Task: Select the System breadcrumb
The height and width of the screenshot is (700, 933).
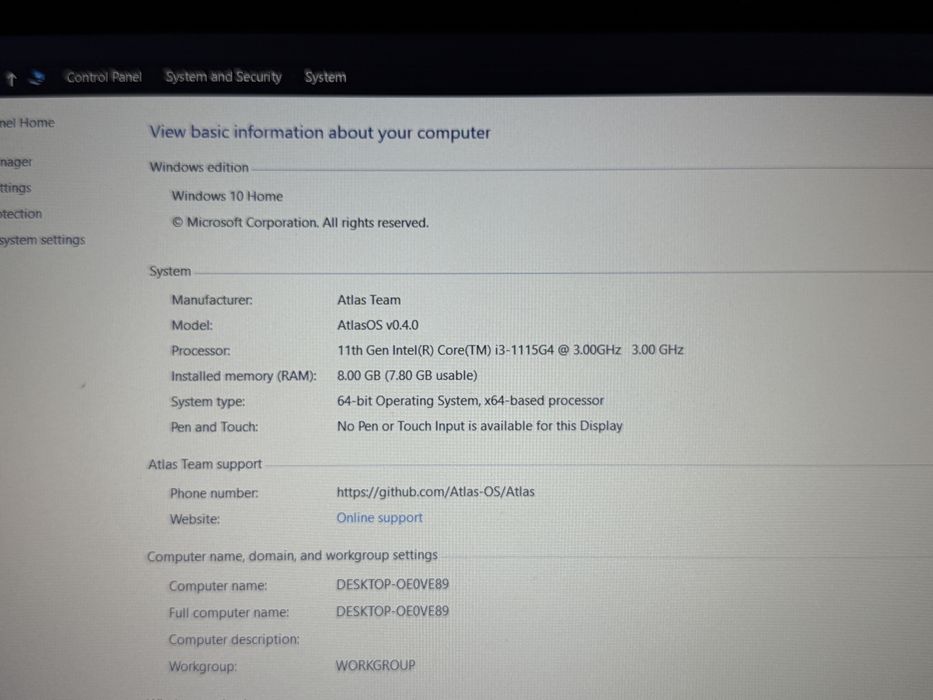Action: [325, 77]
